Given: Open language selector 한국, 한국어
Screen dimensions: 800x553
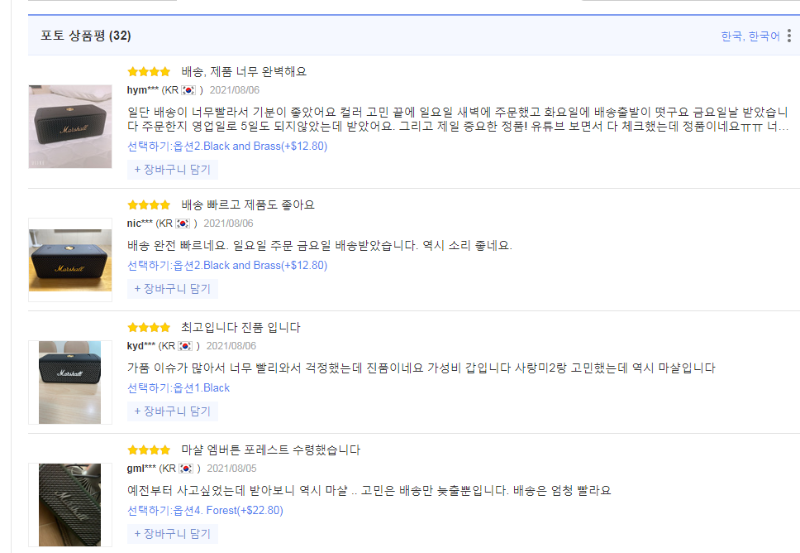Looking at the screenshot, I should click(750, 36).
